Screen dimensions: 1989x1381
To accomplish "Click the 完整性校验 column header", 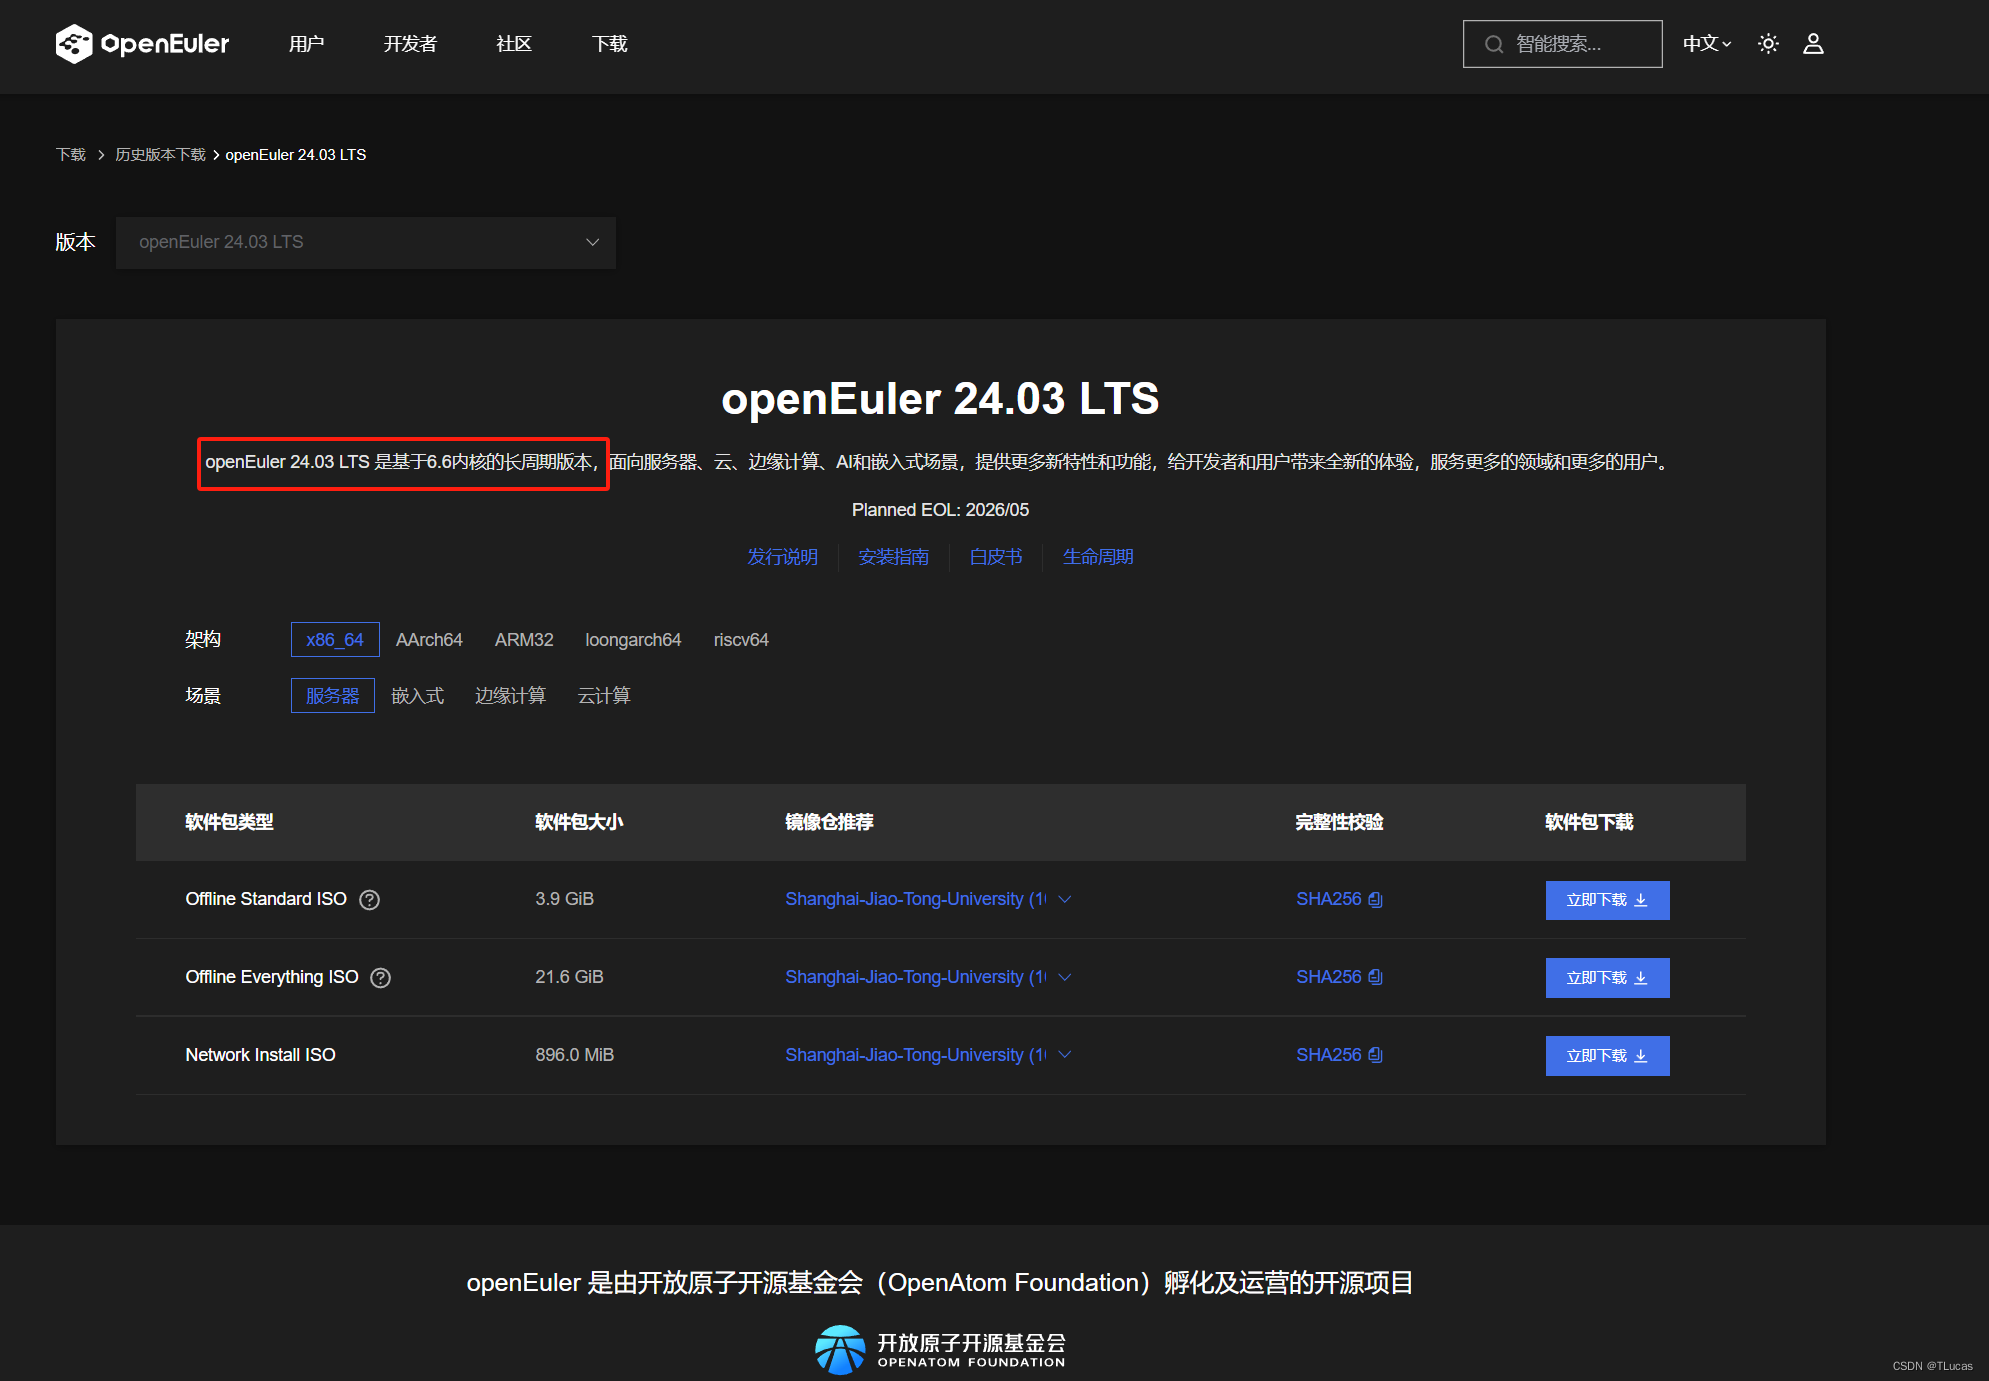I will click(1340, 822).
